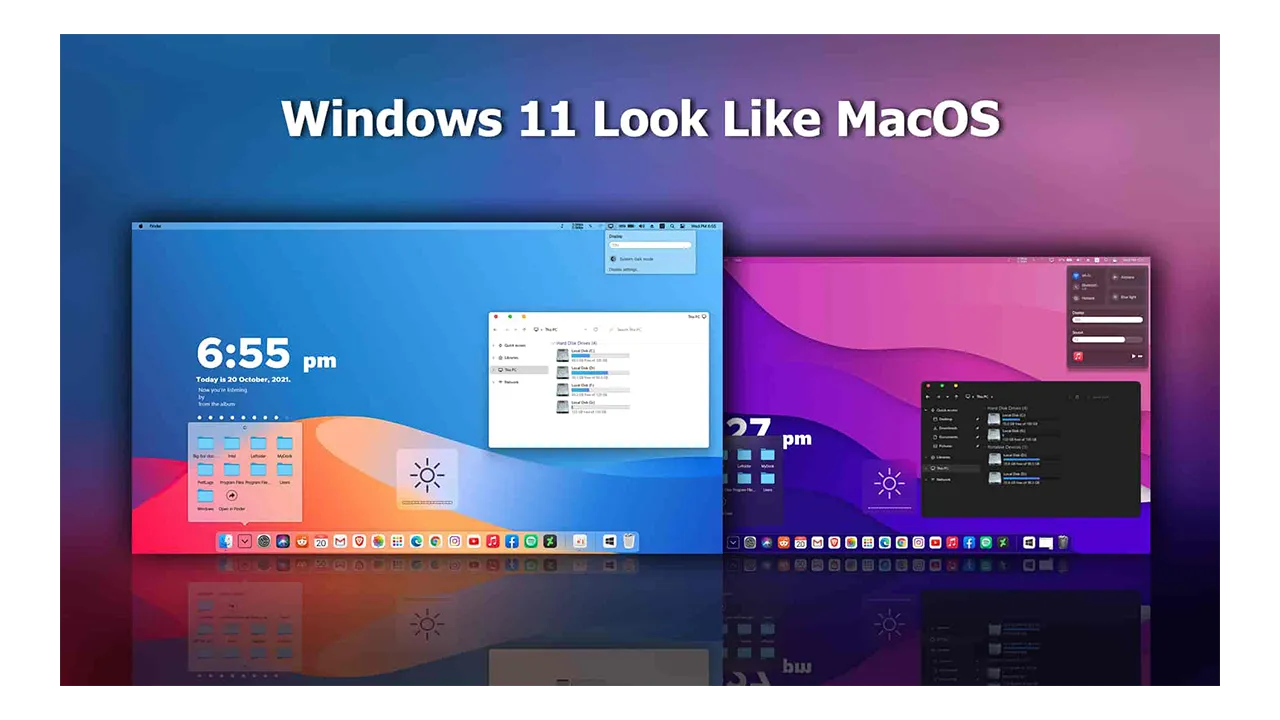Toggle Wi-Fi in dark control center

coord(1083,275)
